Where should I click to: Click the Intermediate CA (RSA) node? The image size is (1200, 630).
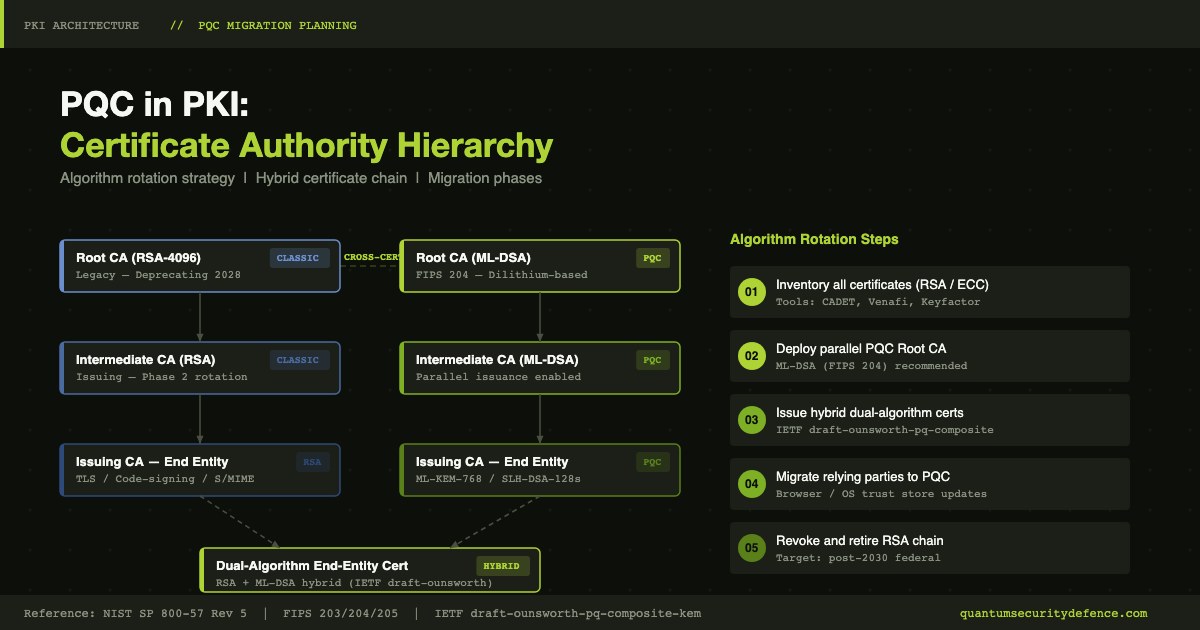(x=200, y=368)
